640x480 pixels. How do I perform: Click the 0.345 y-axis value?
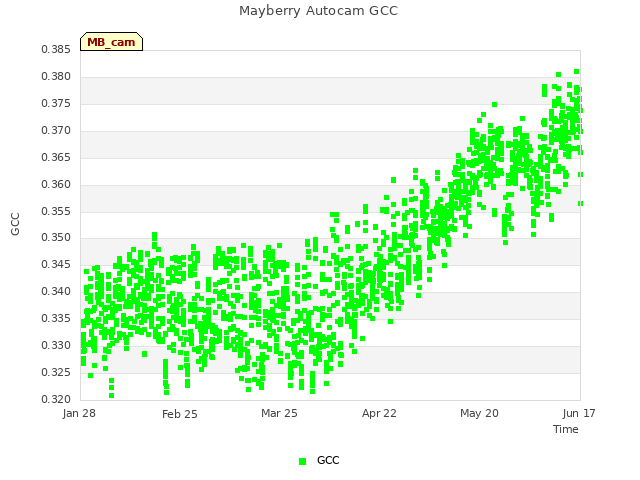pos(56,264)
